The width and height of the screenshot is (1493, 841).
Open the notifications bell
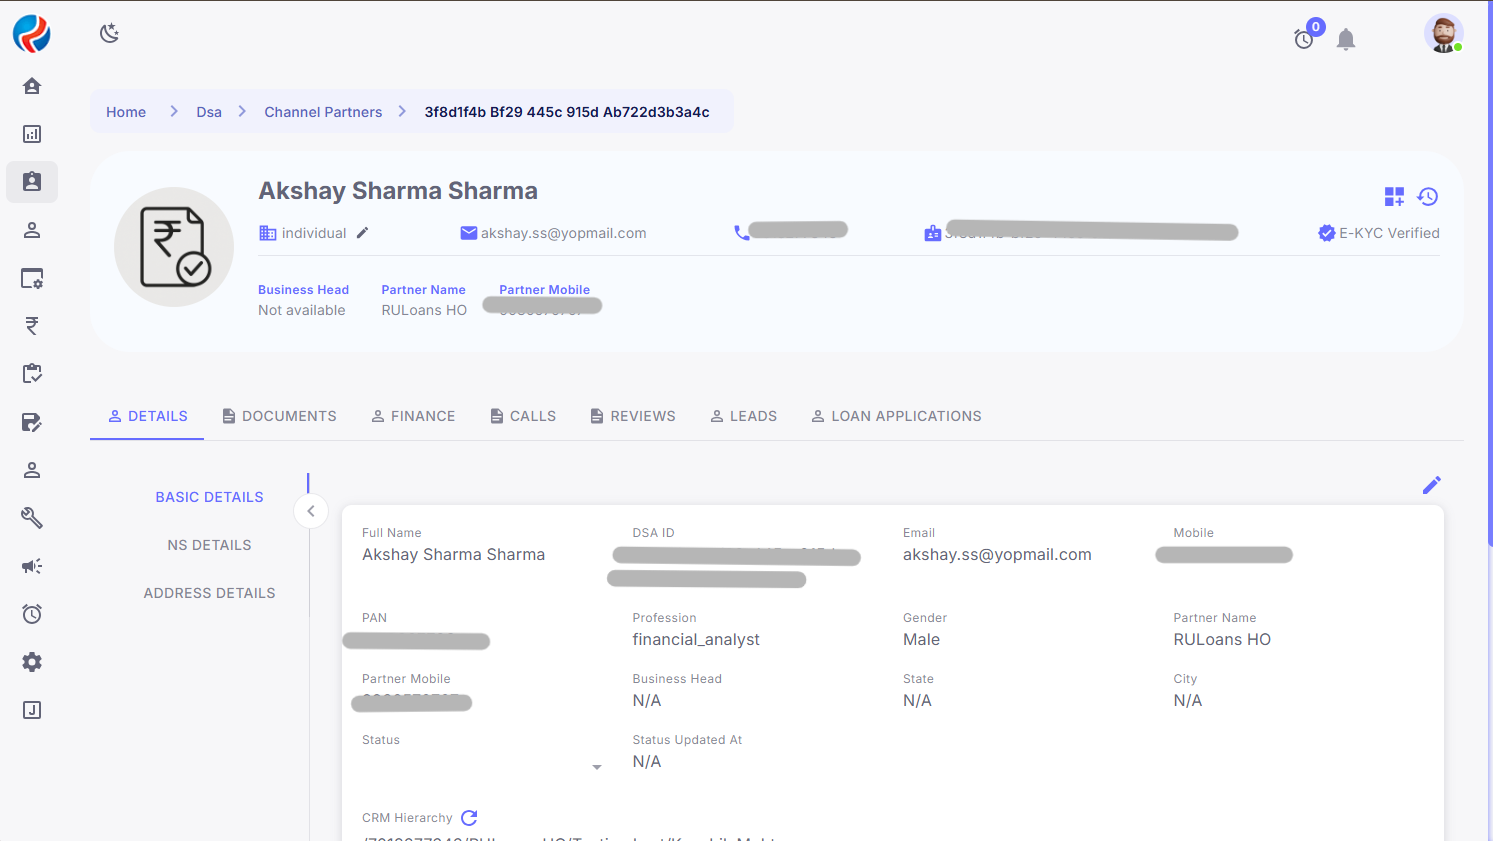point(1346,40)
